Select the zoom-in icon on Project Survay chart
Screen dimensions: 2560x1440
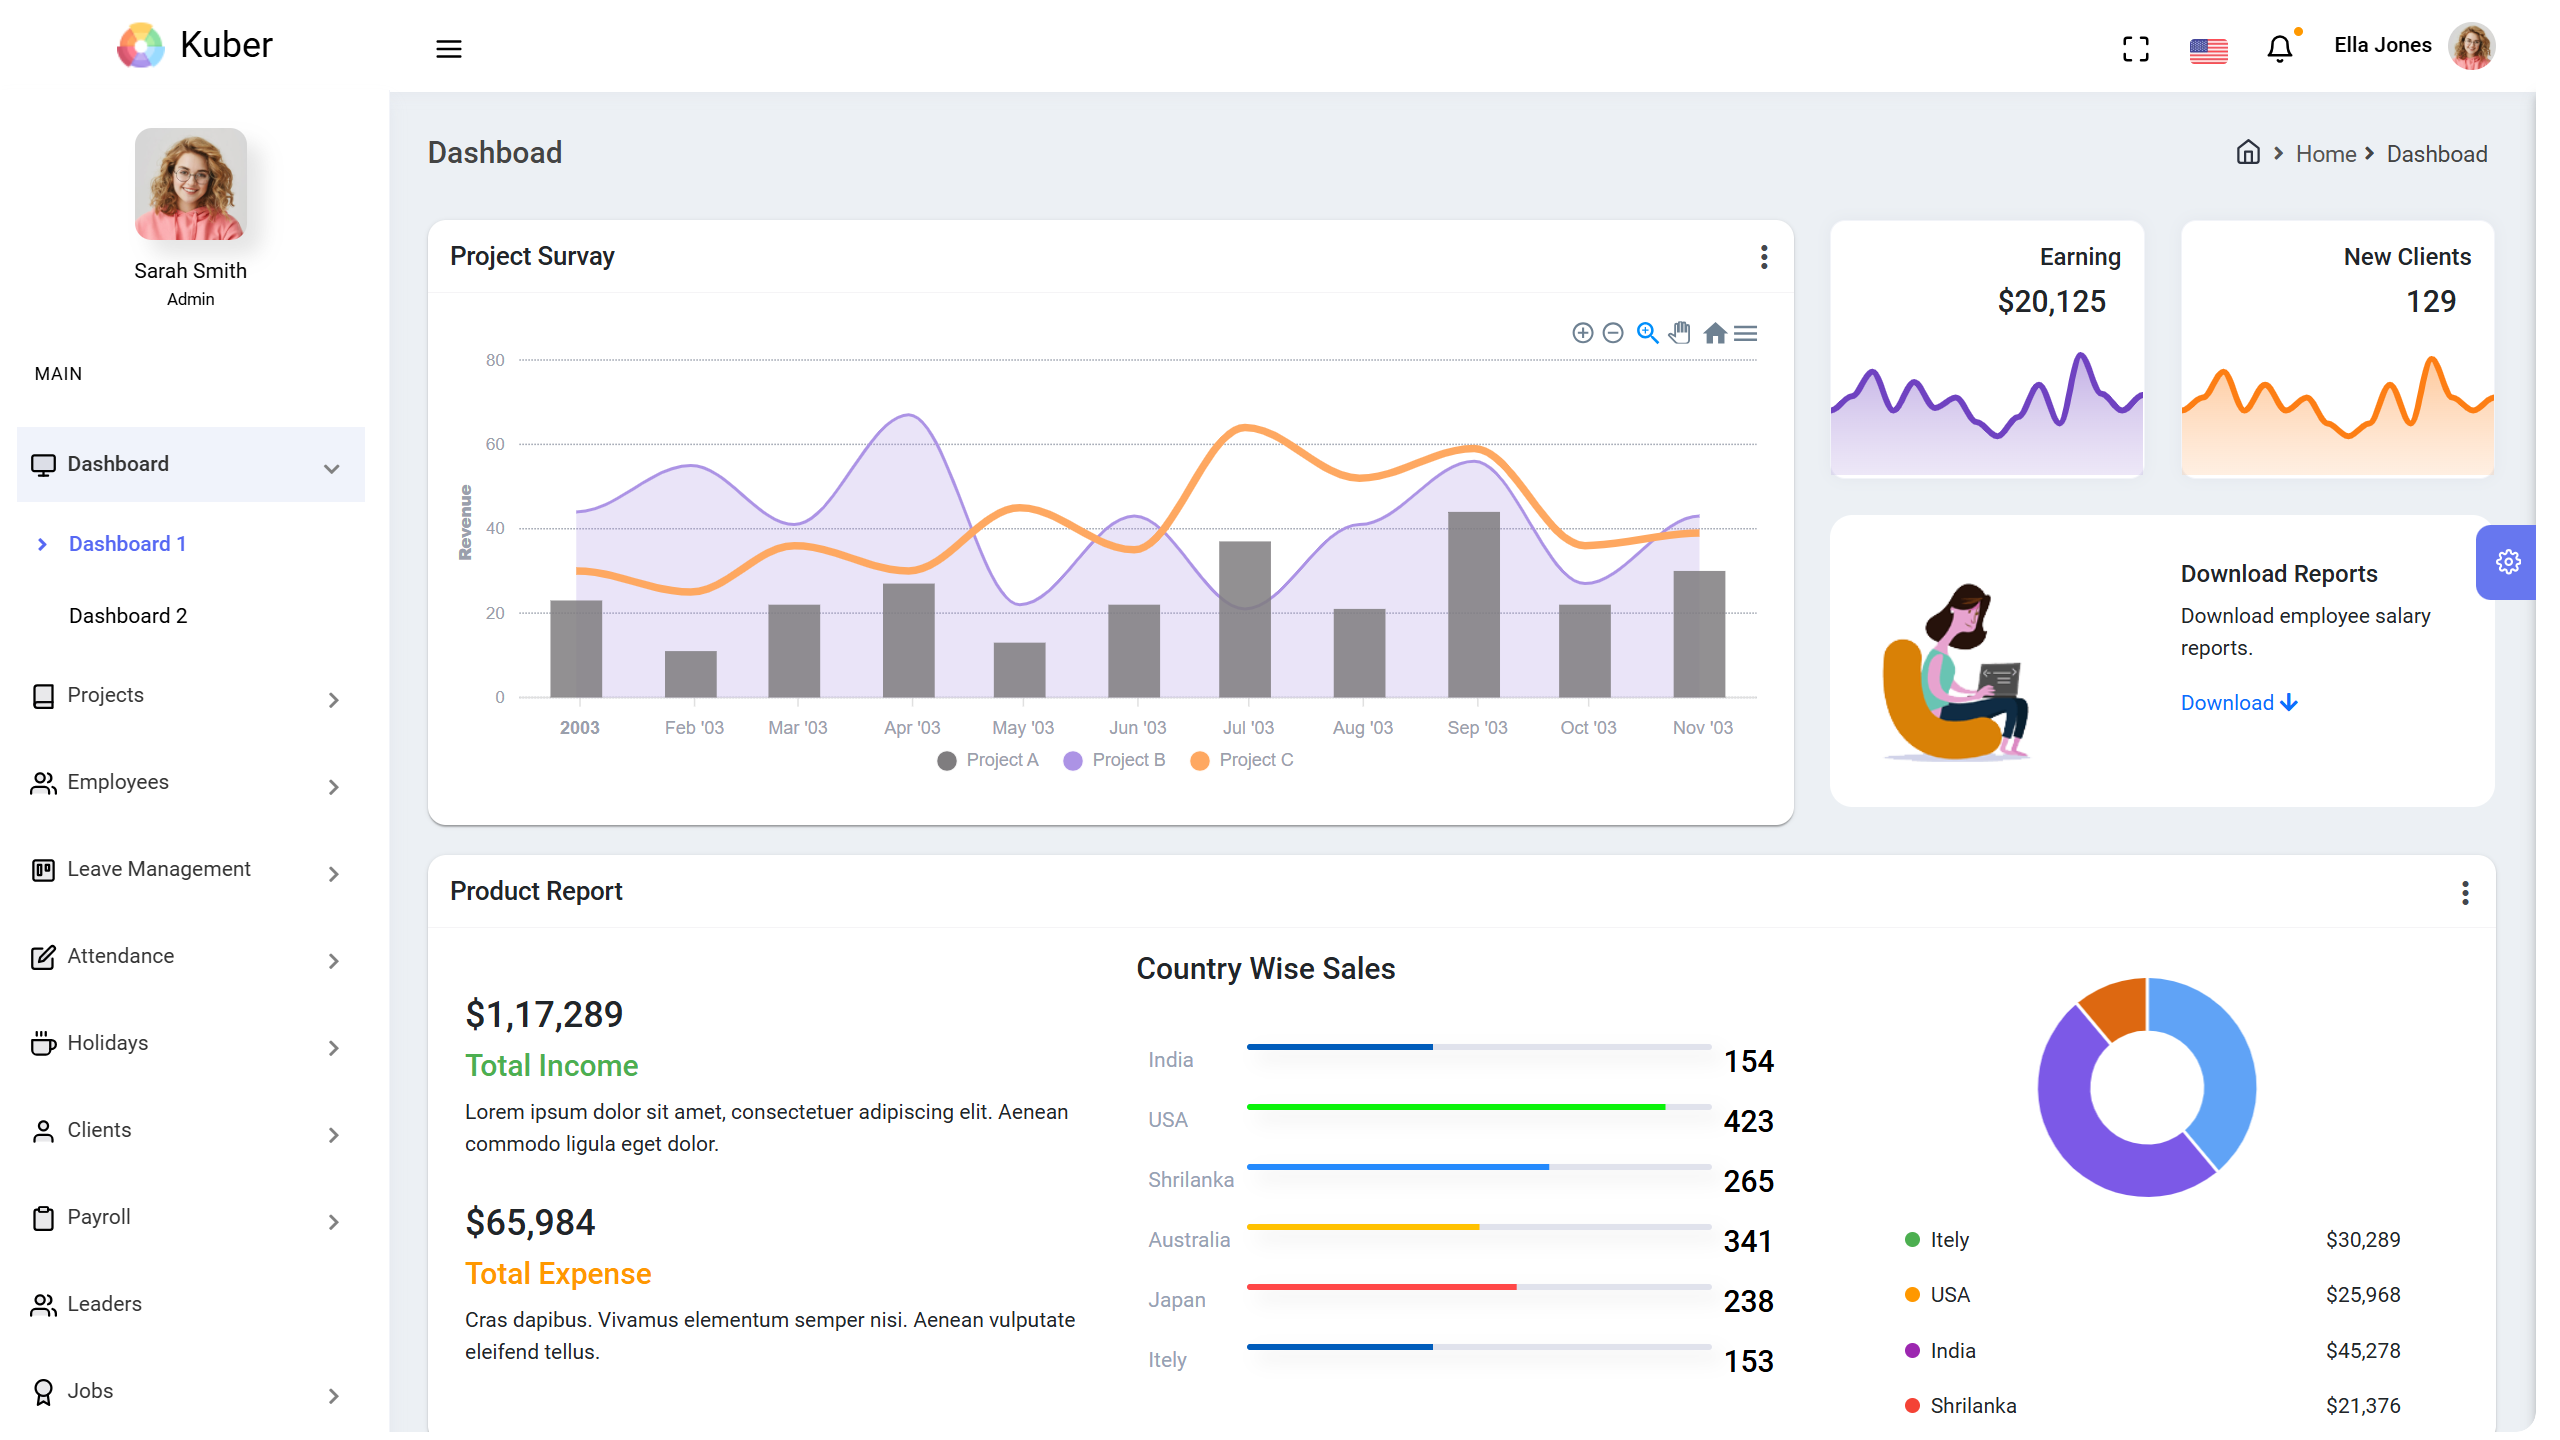coord(1583,333)
